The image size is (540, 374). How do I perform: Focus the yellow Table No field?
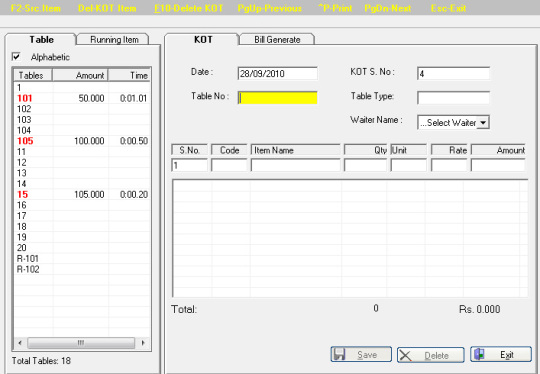(278, 97)
